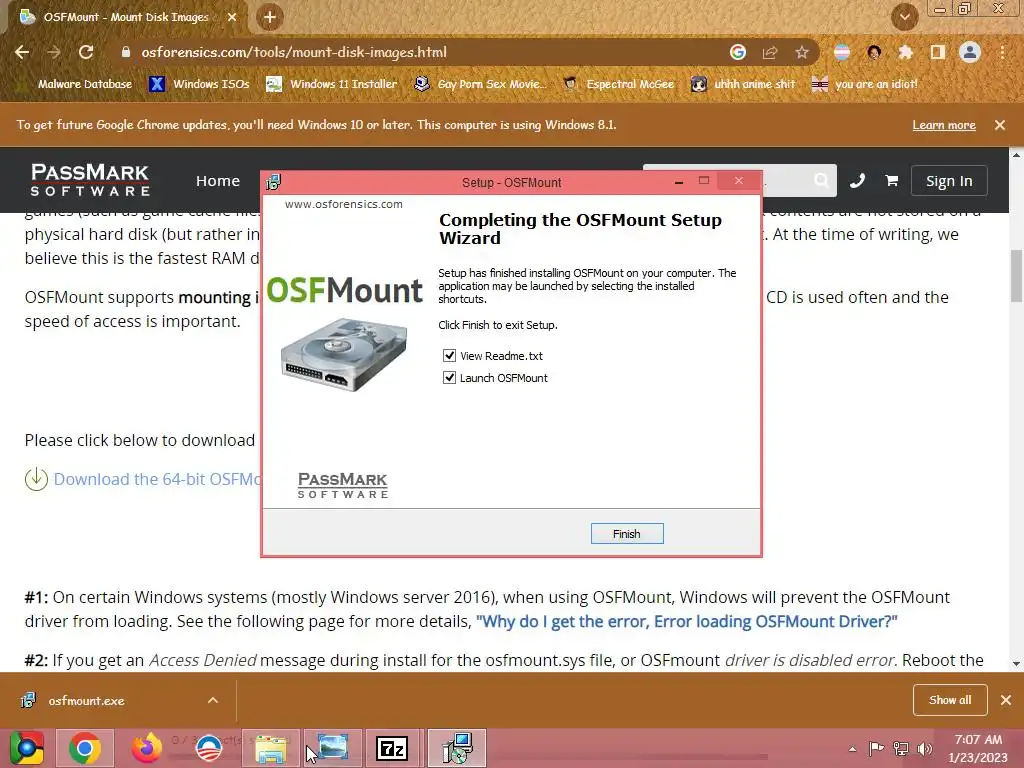Close the downloads bar

click(1006, 700)
